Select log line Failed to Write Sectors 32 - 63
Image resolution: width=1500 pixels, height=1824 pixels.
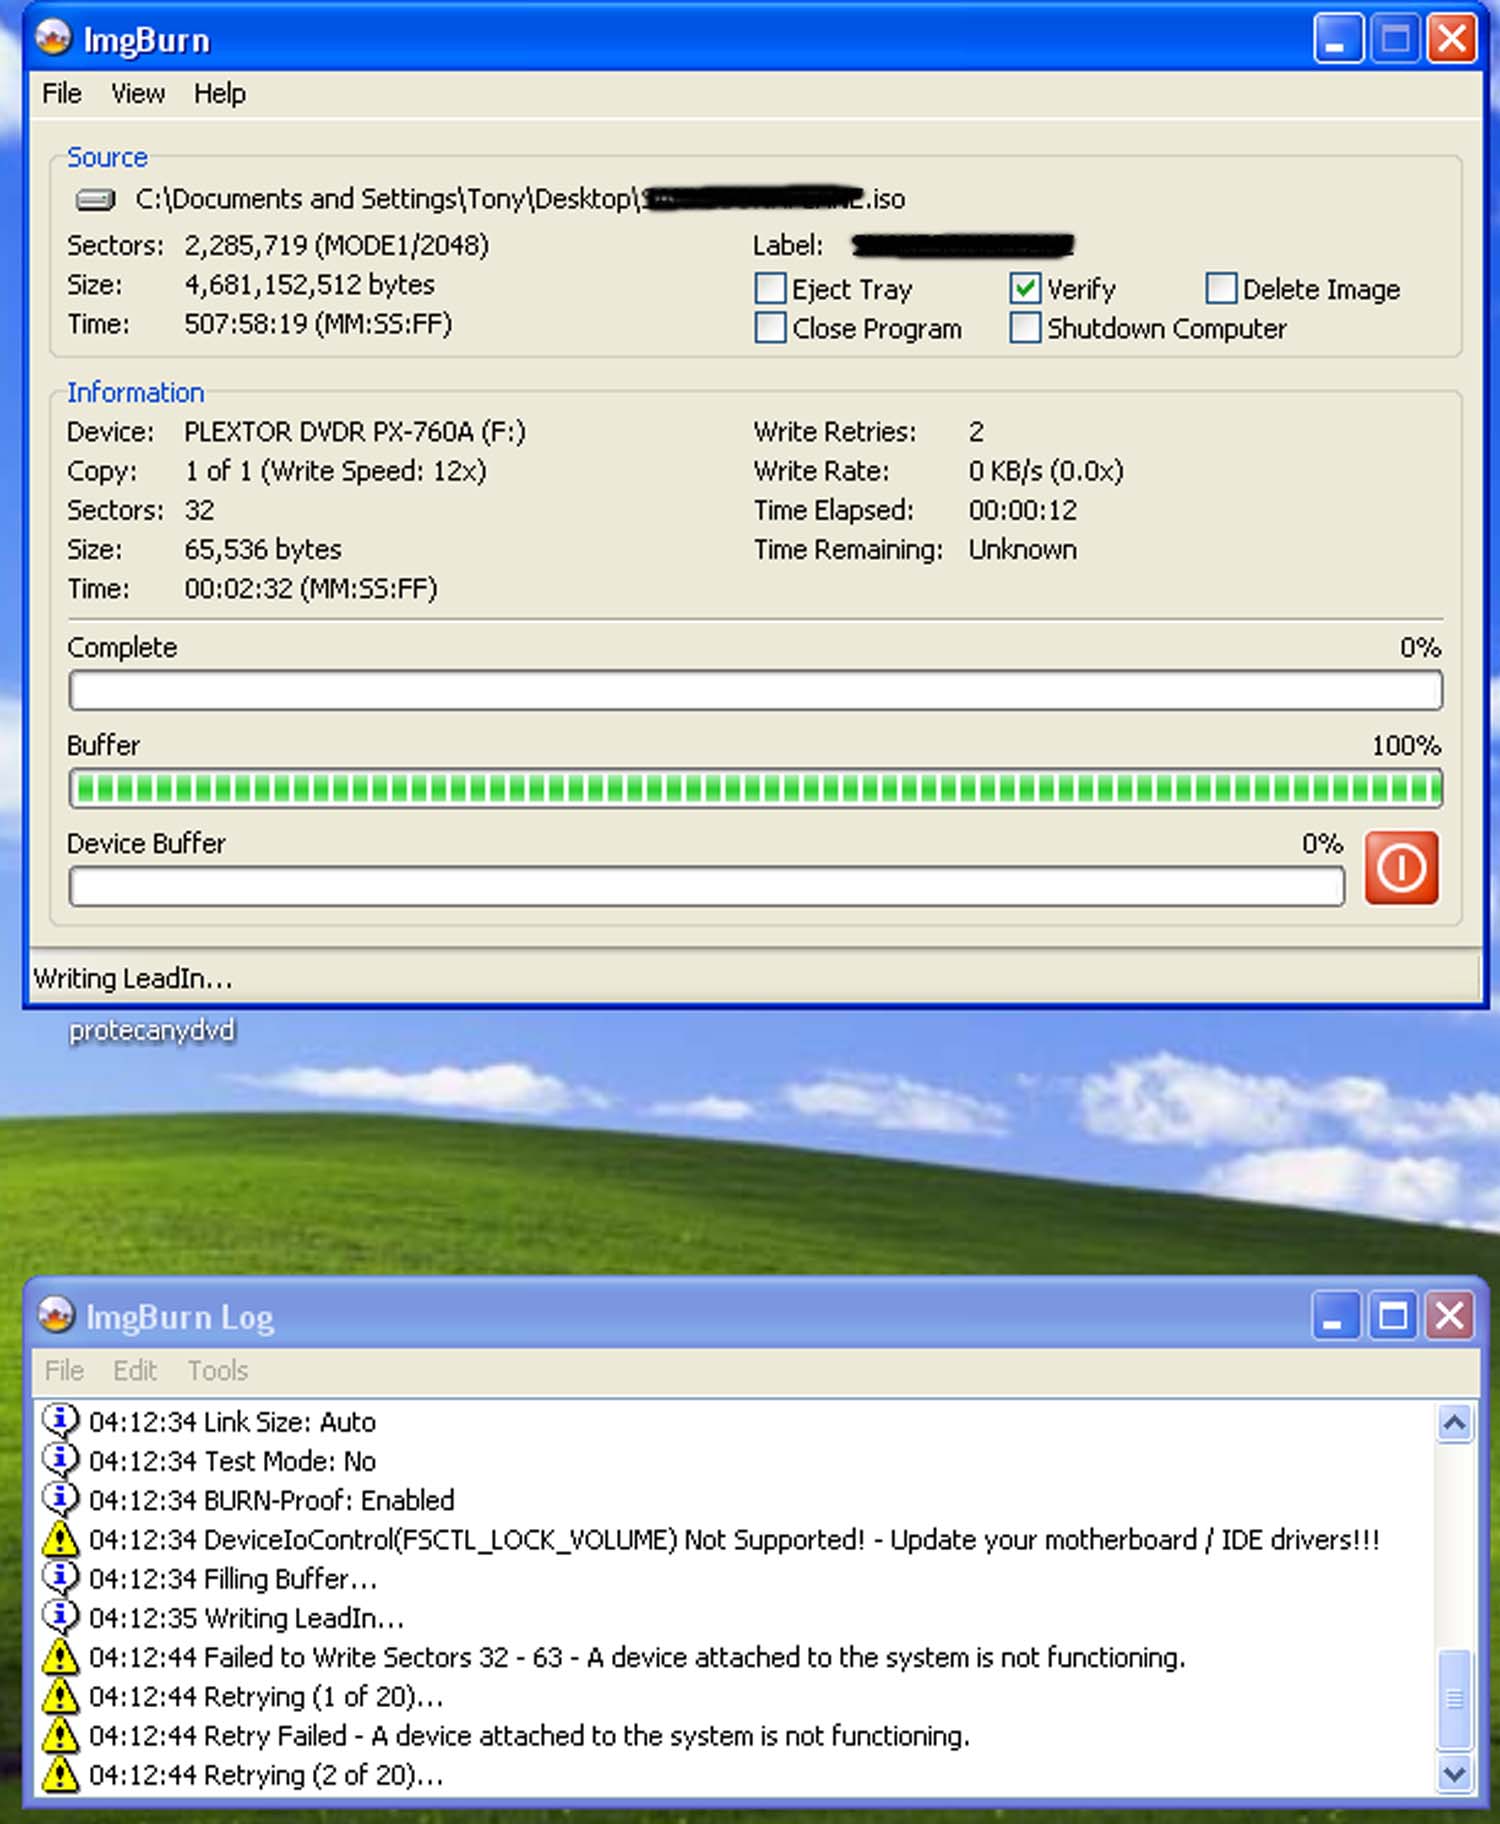coord(637,1657)
